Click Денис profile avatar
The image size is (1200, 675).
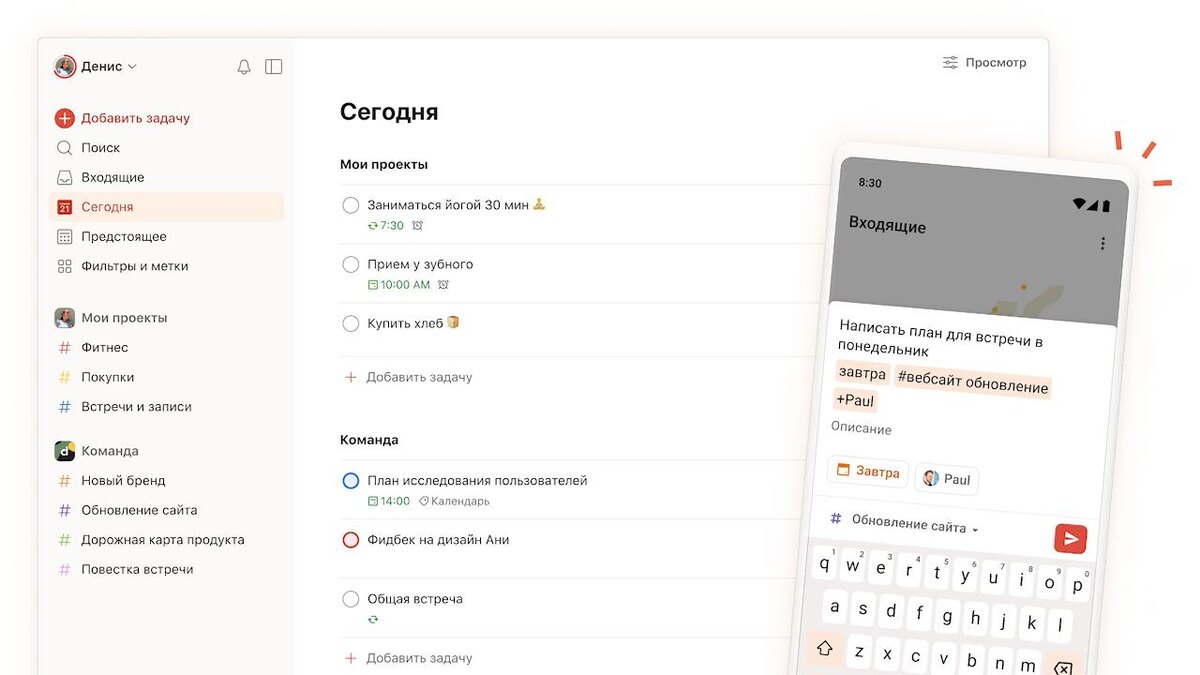tap(65, 67)
